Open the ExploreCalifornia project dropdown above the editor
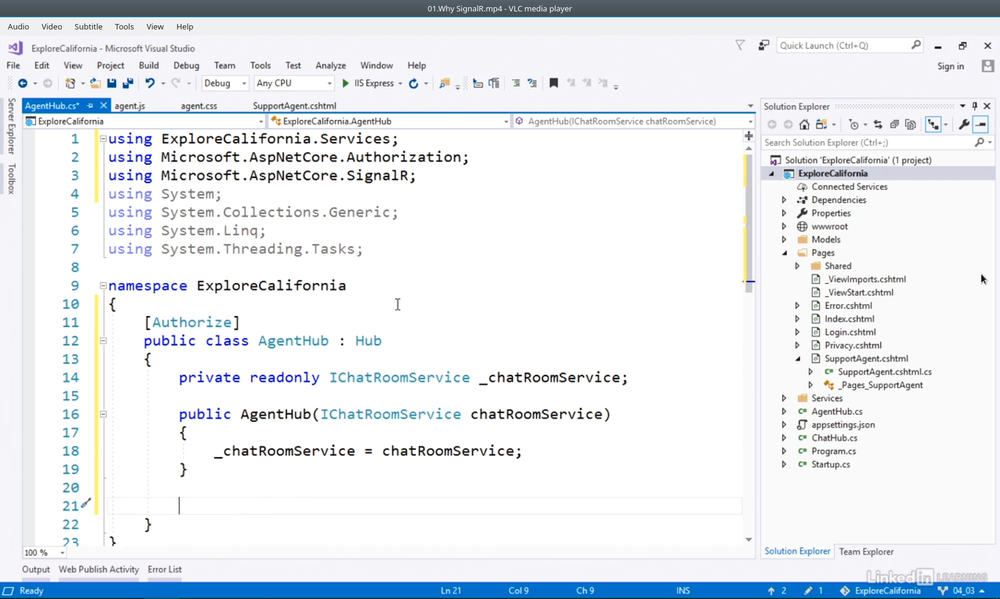The width and height of the screenshot is (1000, 599). coord(143,121)
